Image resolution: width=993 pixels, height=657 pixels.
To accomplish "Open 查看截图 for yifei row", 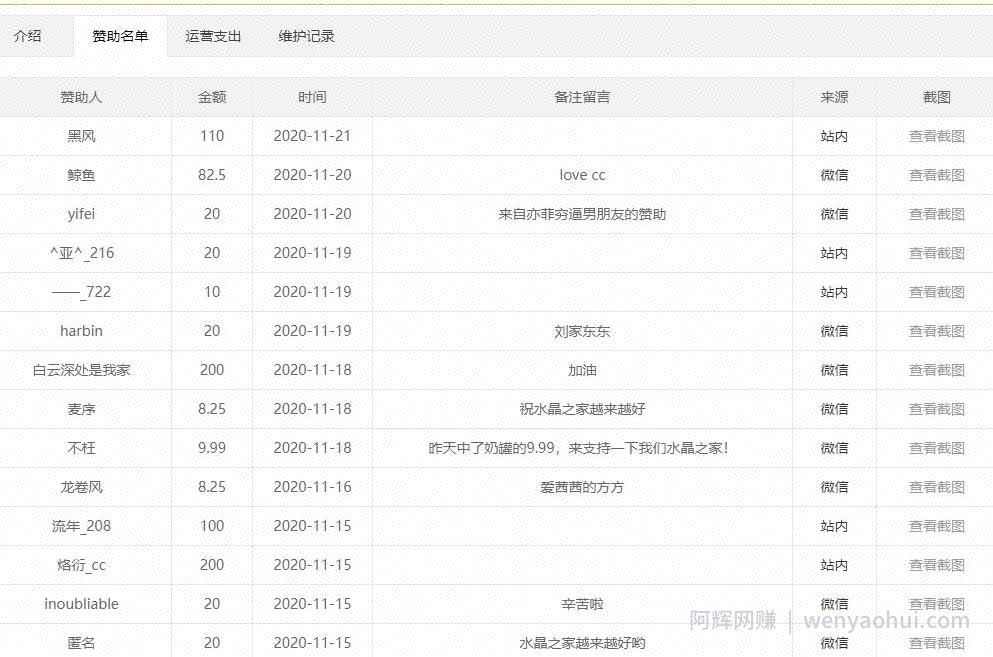I will tap(937, 214).
